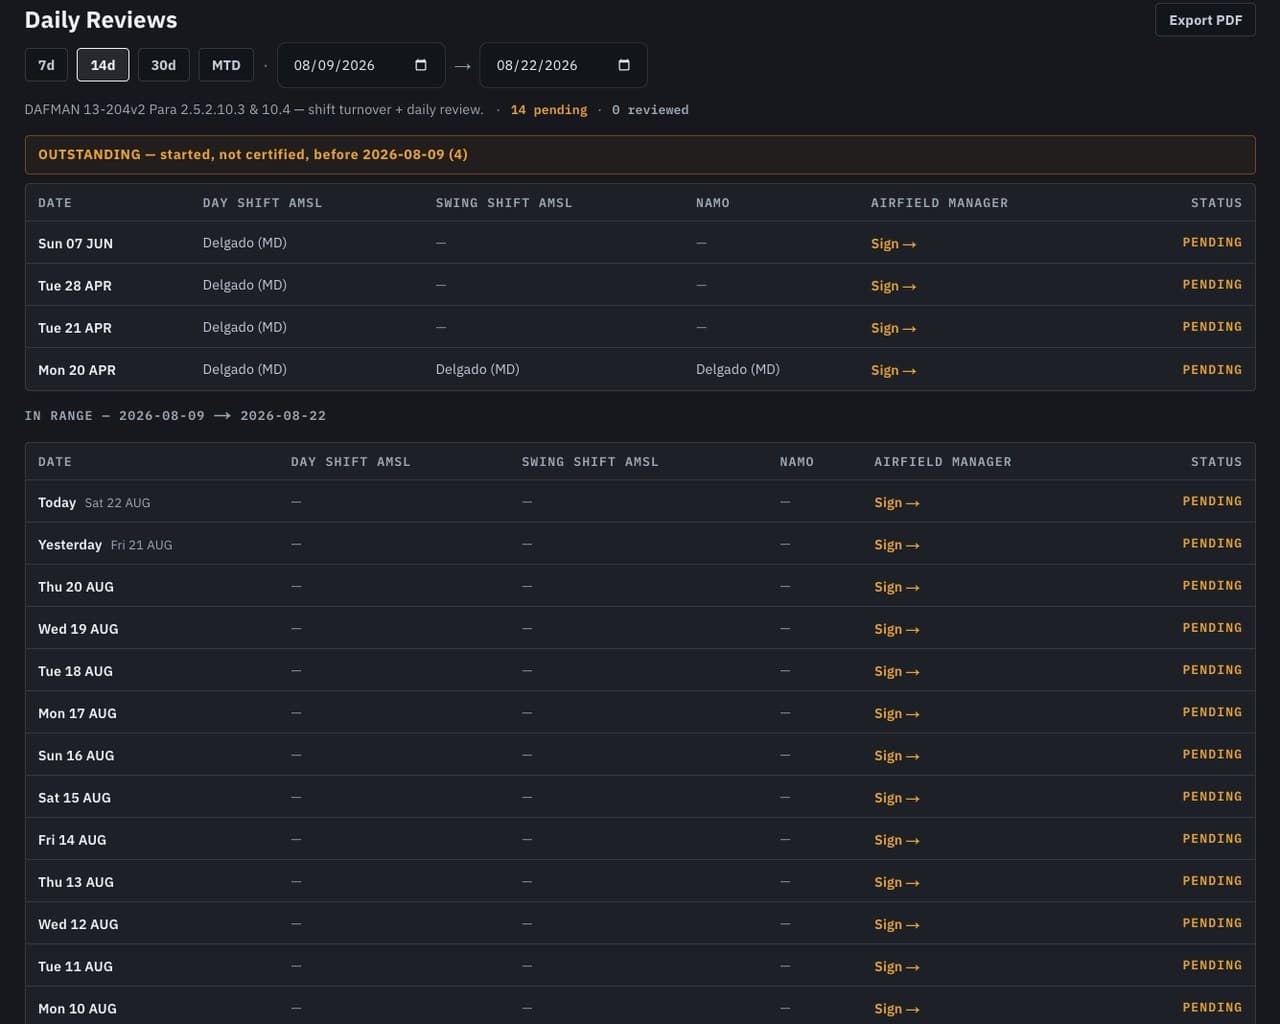
Task: Click the '14 pending' counter
Action: 549,110
